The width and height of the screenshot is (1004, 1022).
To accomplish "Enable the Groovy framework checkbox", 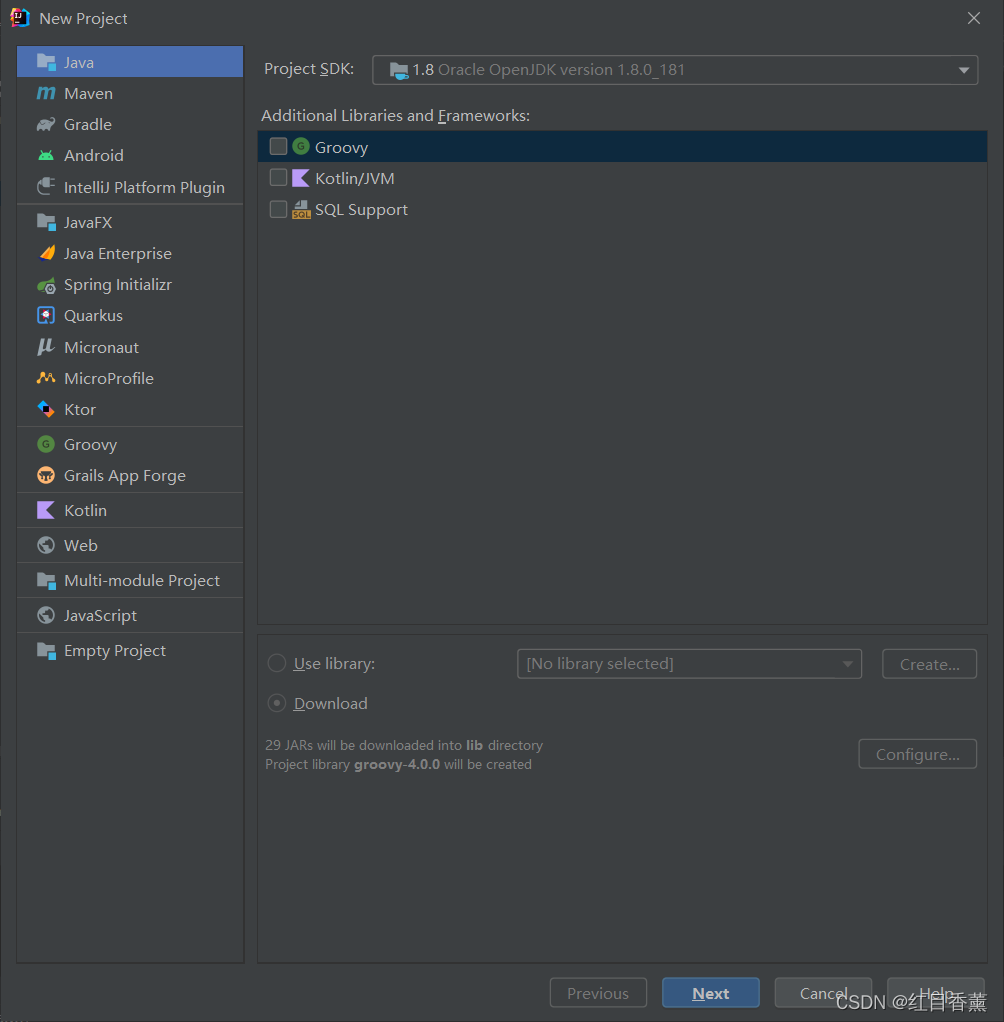I will (278, 147).
